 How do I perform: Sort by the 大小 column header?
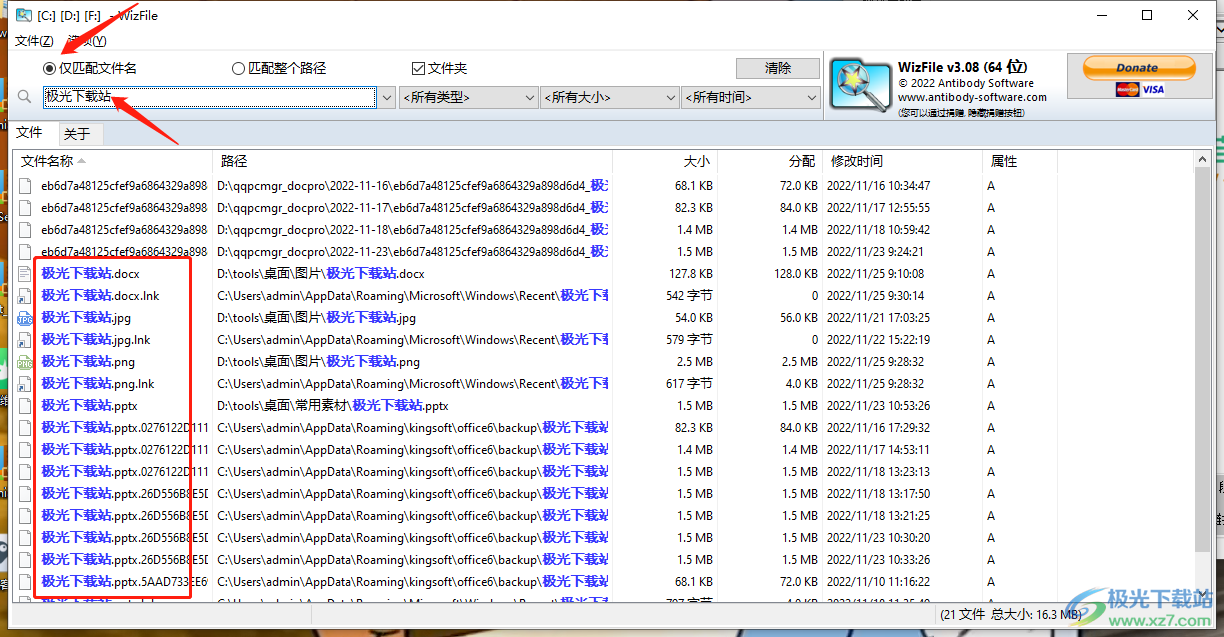pyautogui.click(x=666, y=161)
